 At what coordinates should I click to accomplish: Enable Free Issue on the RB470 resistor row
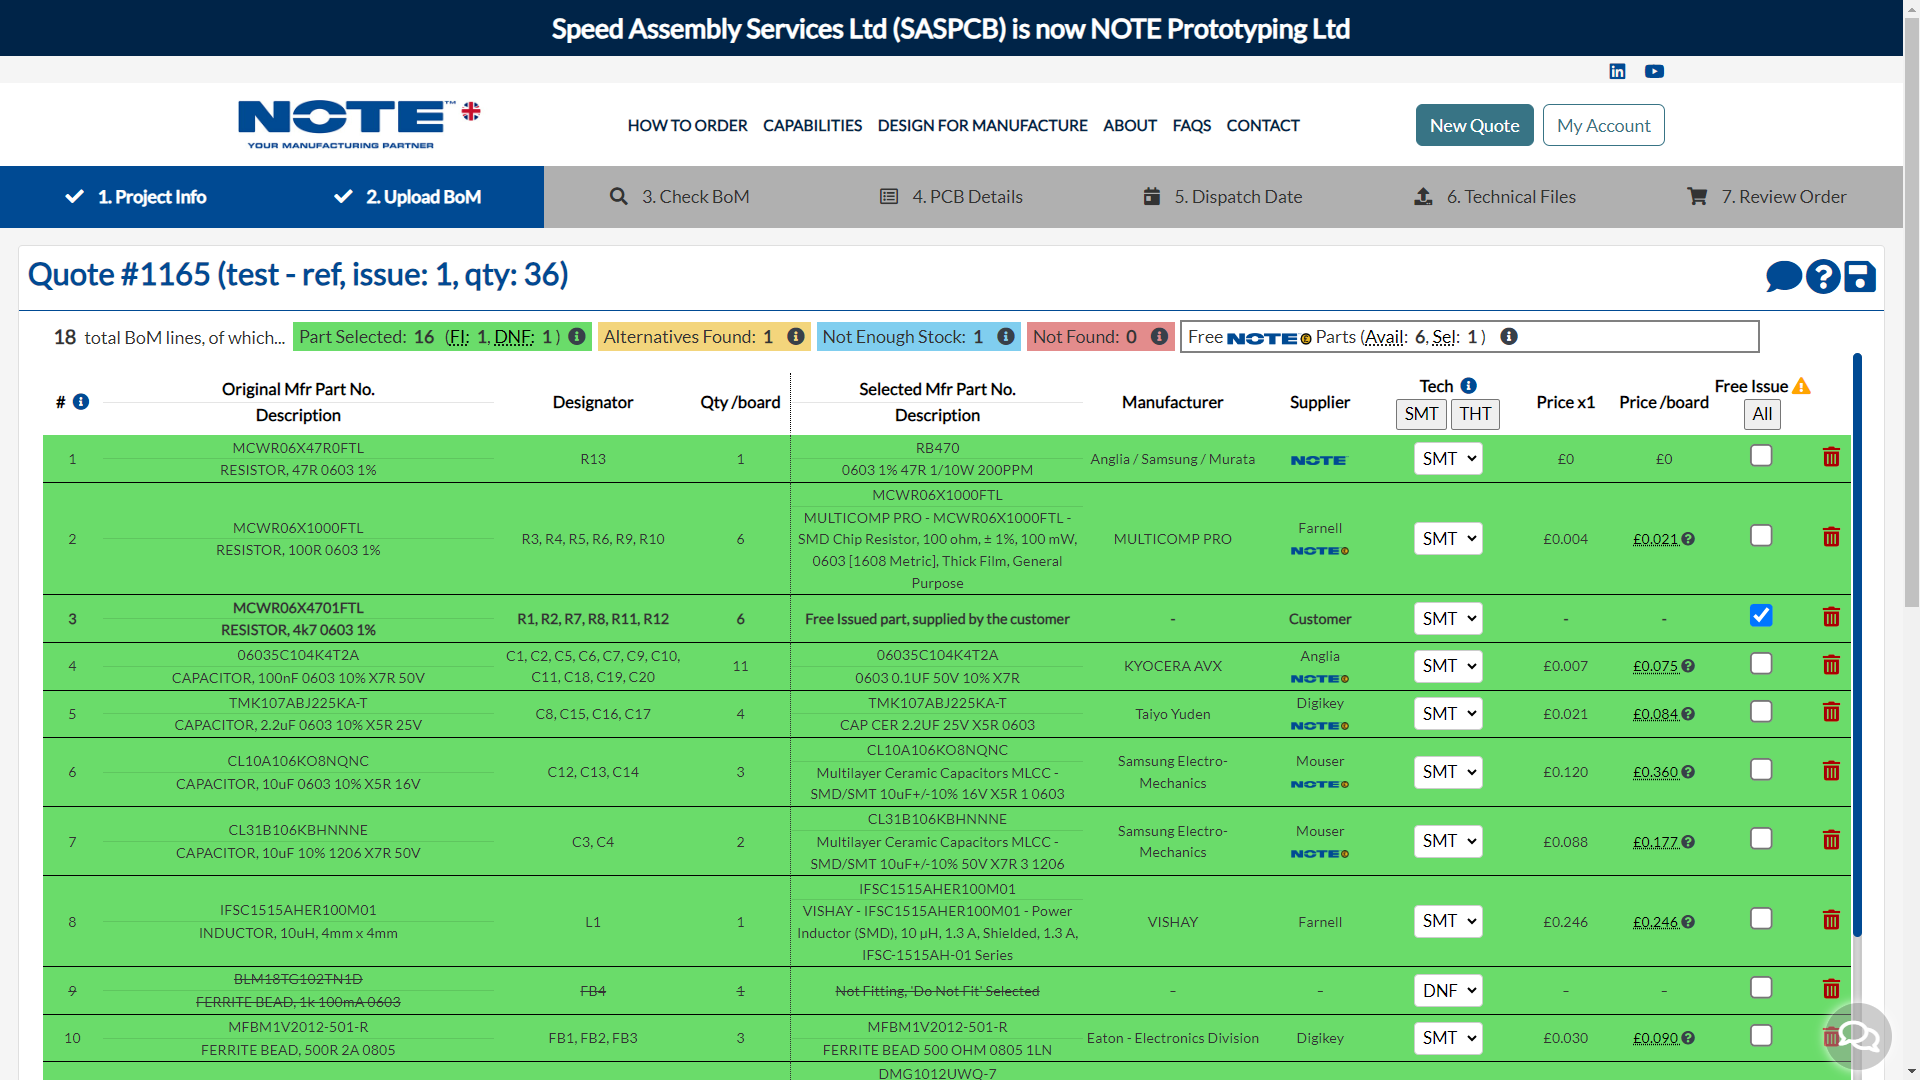point(1761,454)
